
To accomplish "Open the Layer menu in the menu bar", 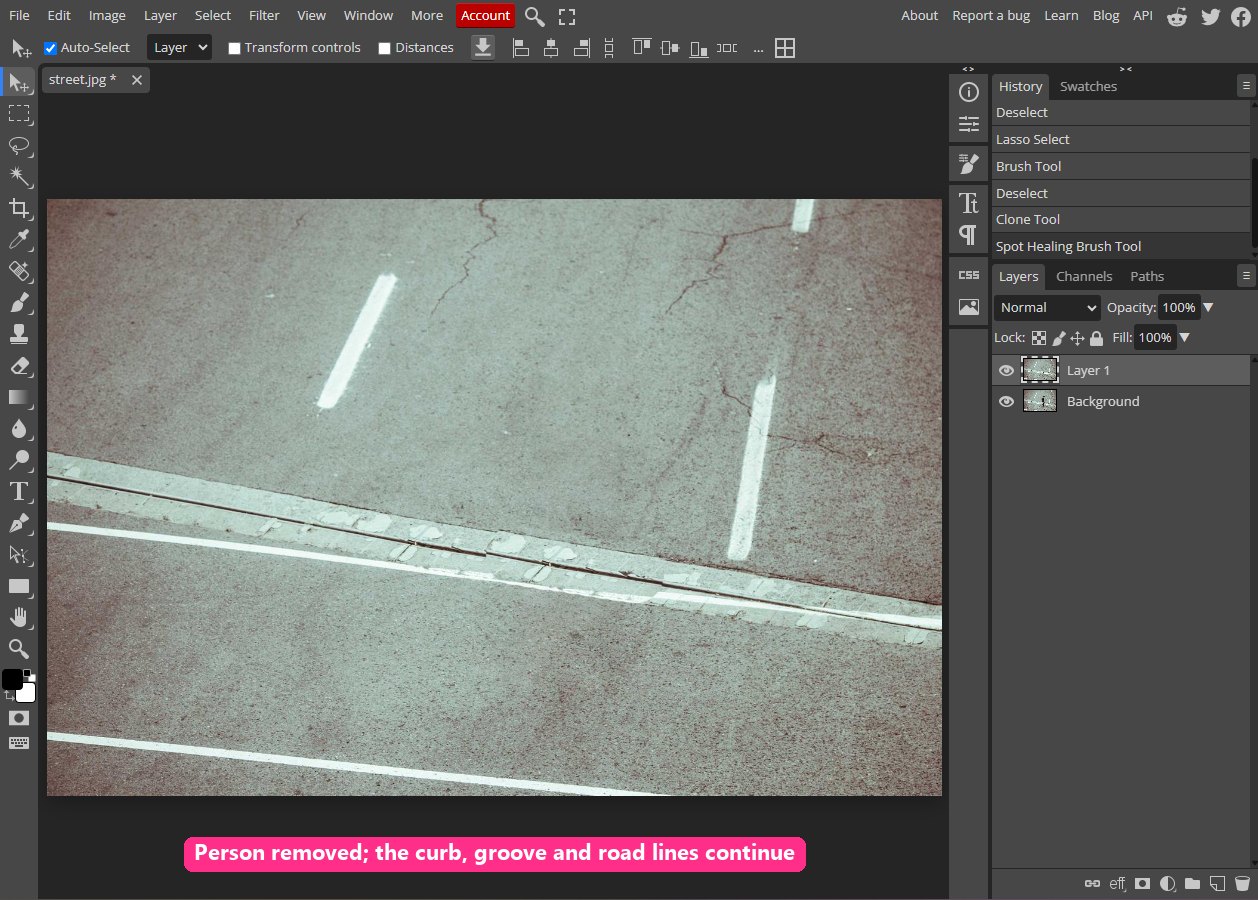I will click(160, 16).
